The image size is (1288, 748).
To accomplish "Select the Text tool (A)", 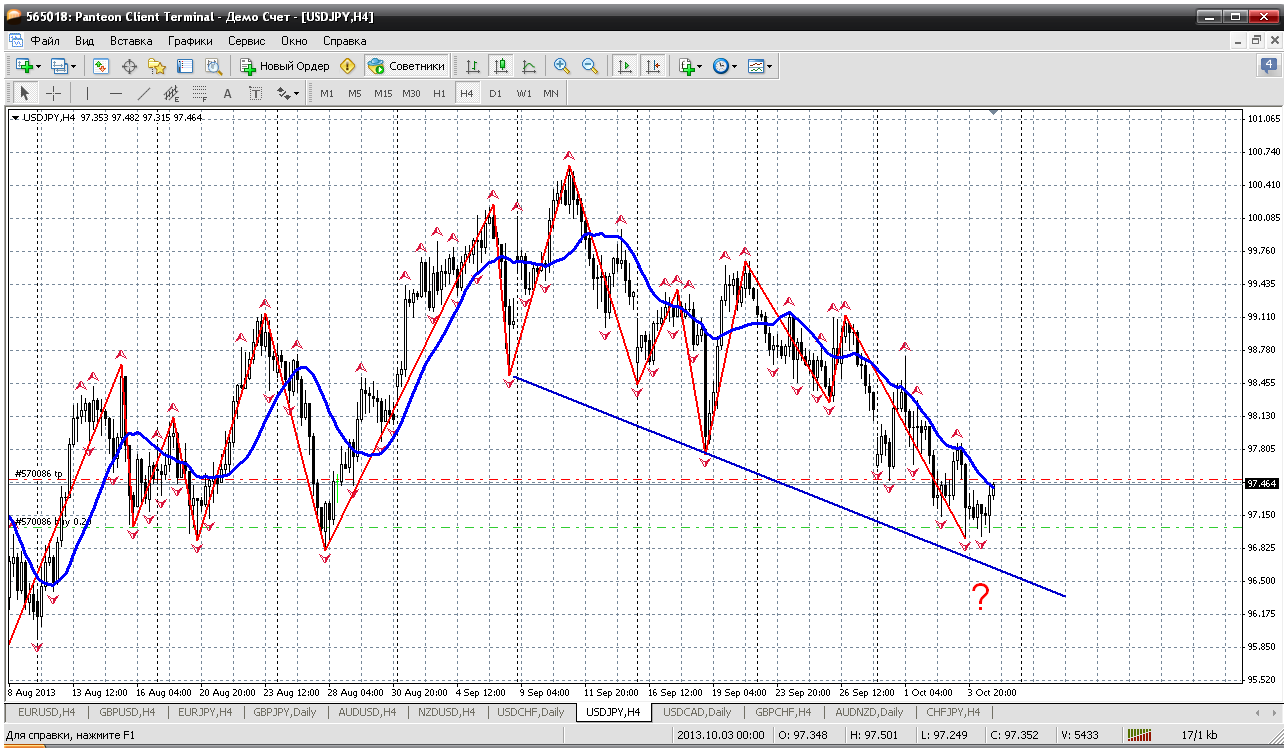I will pos(228,93).
